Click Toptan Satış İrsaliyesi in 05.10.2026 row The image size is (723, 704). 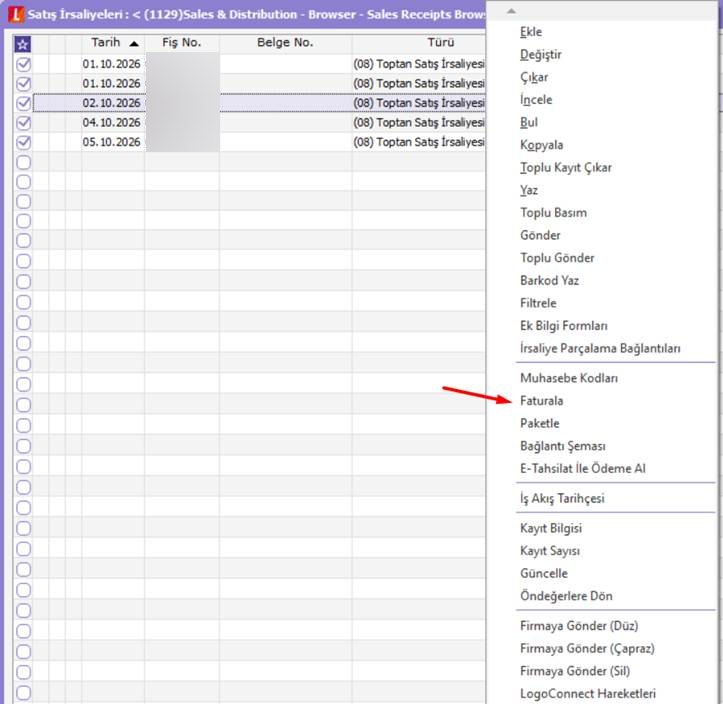[419, 142]
